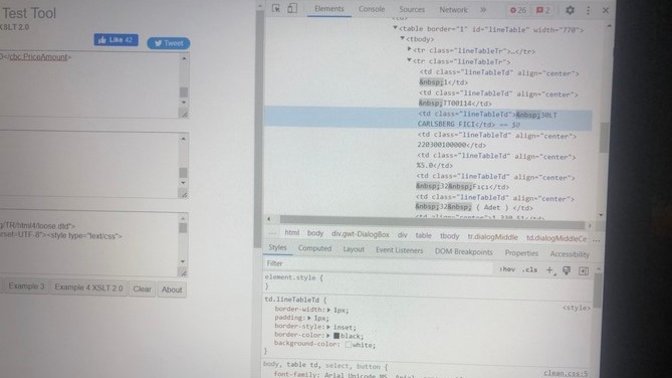Open the Computed pane tab

tap(315, 249)
